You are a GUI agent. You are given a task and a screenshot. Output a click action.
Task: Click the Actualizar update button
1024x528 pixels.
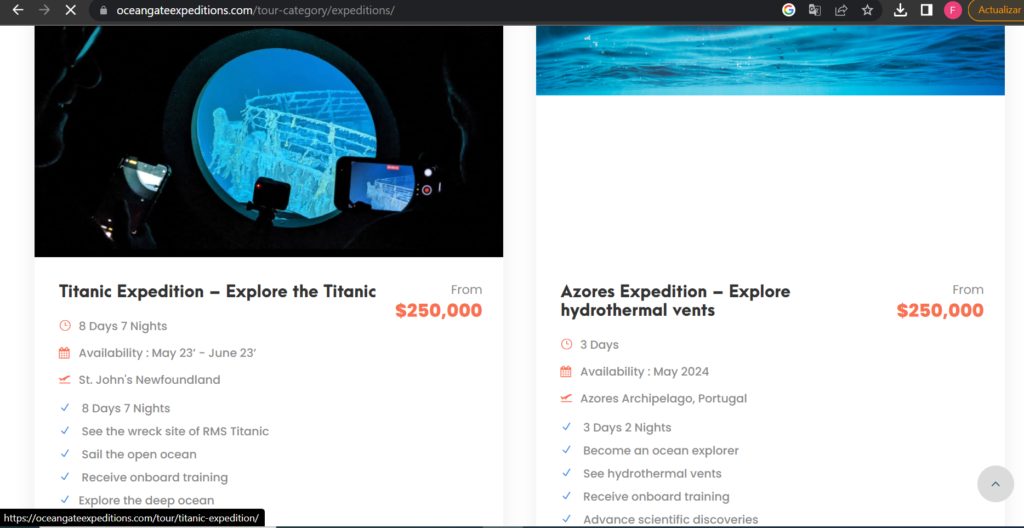point(997,10)
